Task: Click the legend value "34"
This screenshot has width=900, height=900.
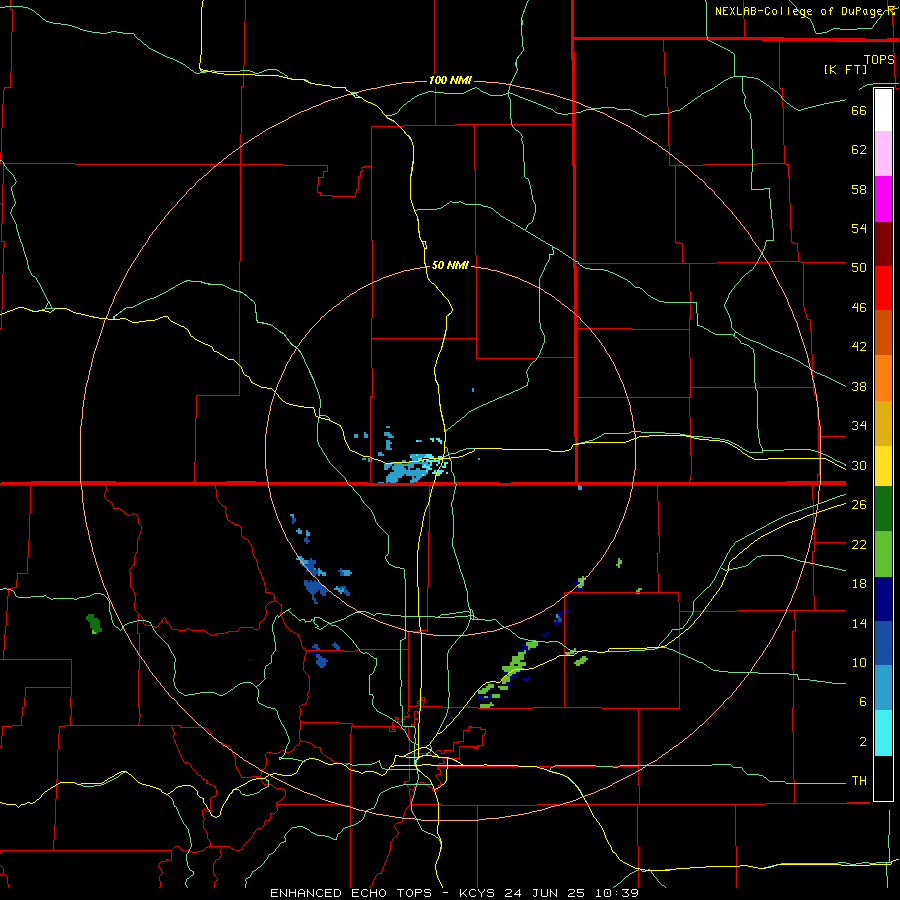Action: pyautogui.click(x=859, y=425)
